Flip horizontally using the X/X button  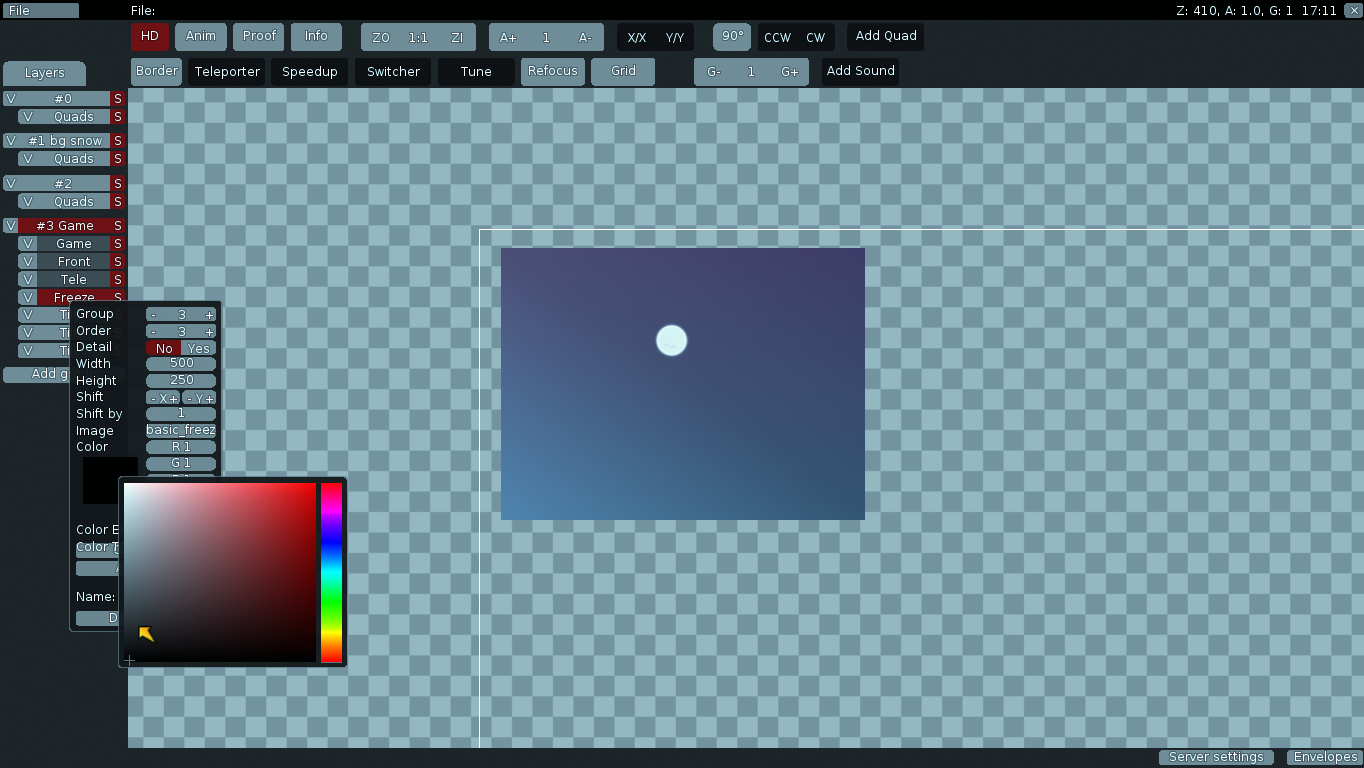pos(637,38)
